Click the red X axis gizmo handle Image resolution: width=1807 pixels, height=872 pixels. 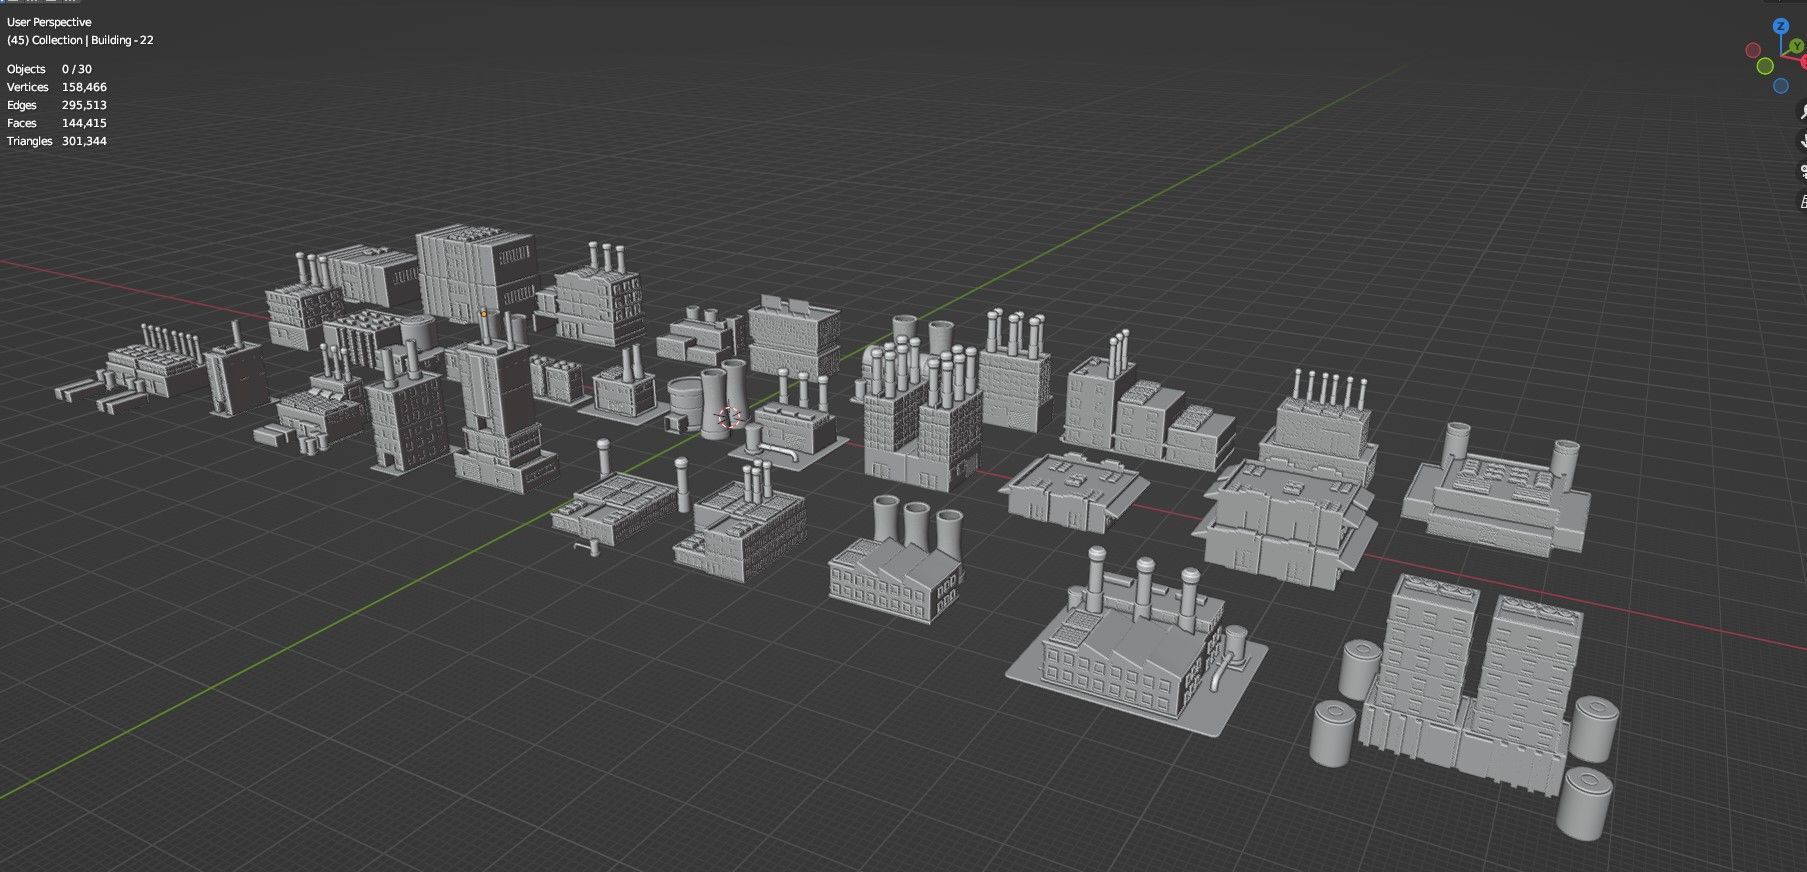pos(1802,63)
